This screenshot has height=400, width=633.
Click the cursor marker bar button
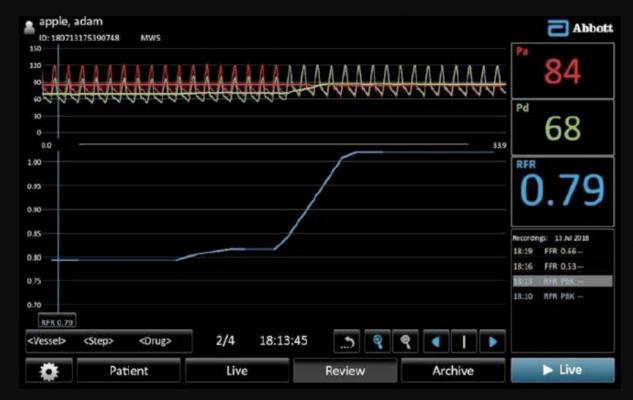pos(464,341)
